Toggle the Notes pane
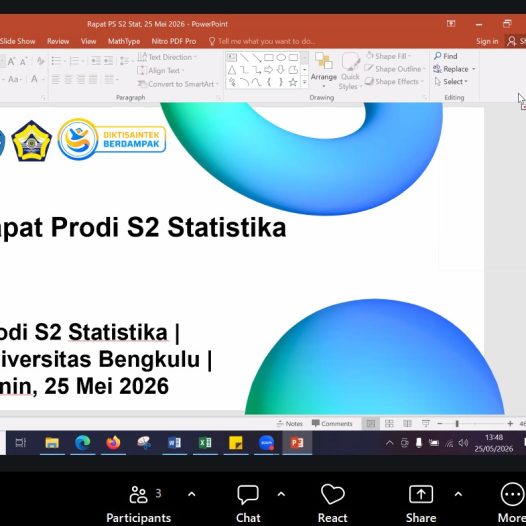This screenshot has height=526, width=526. click(290, 424)
